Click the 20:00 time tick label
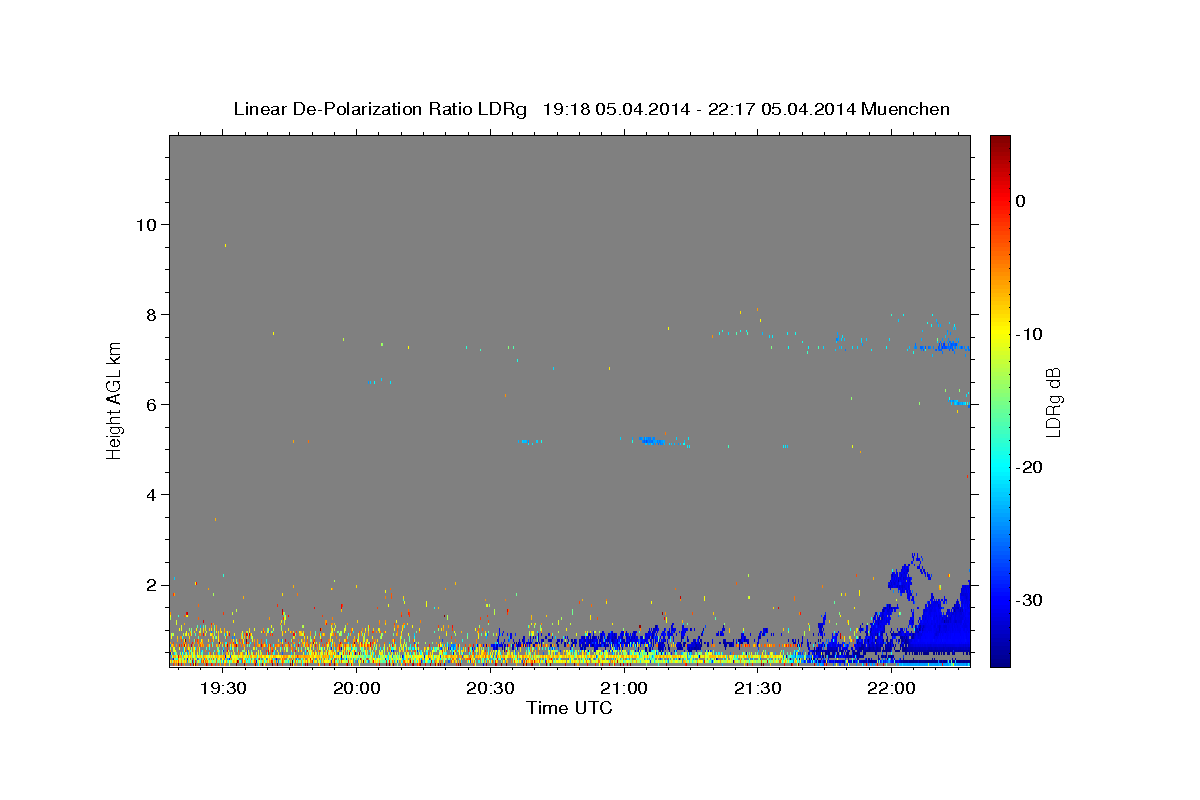The width and height of the screenshot is (1200, 800). coord(357,689)
